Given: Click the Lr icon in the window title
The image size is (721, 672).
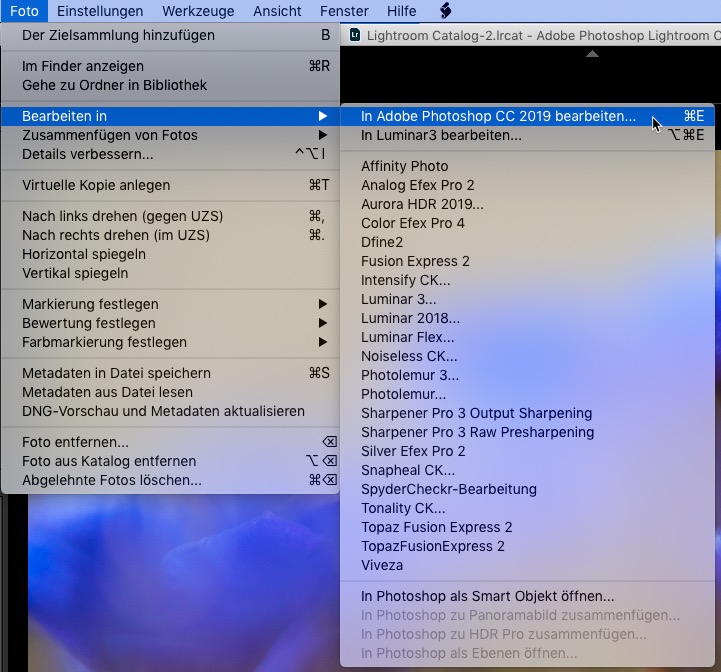Looking at the screenshot, I should coord(354,35).
